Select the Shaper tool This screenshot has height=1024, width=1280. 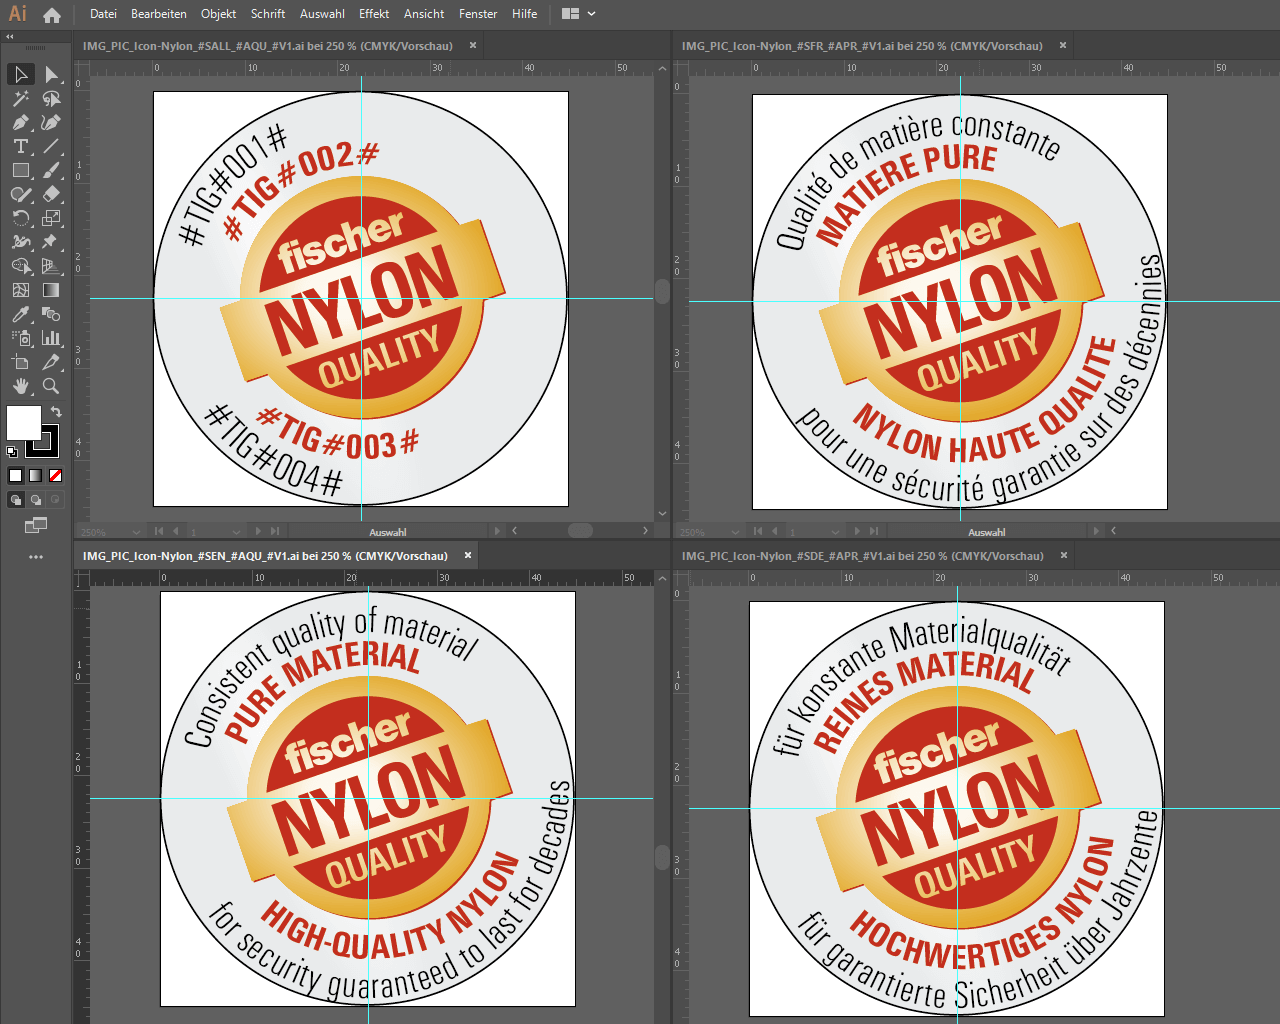(x=20, y=194)
